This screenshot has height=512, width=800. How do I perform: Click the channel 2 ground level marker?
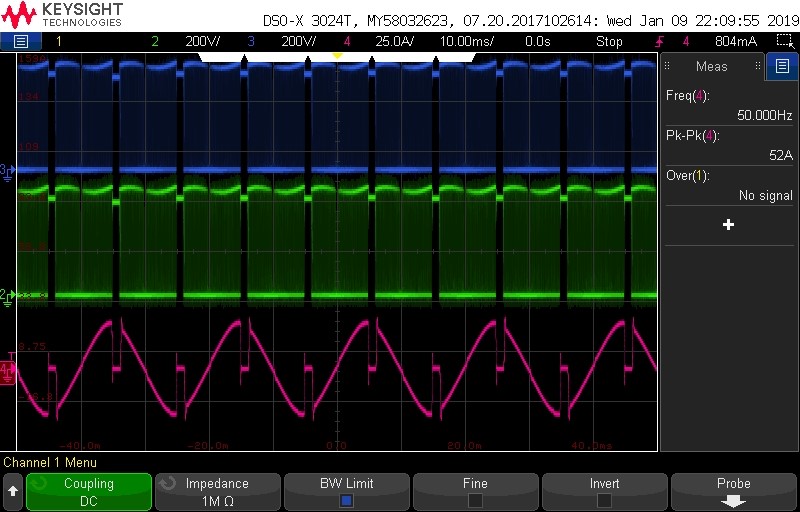point(7,296)
